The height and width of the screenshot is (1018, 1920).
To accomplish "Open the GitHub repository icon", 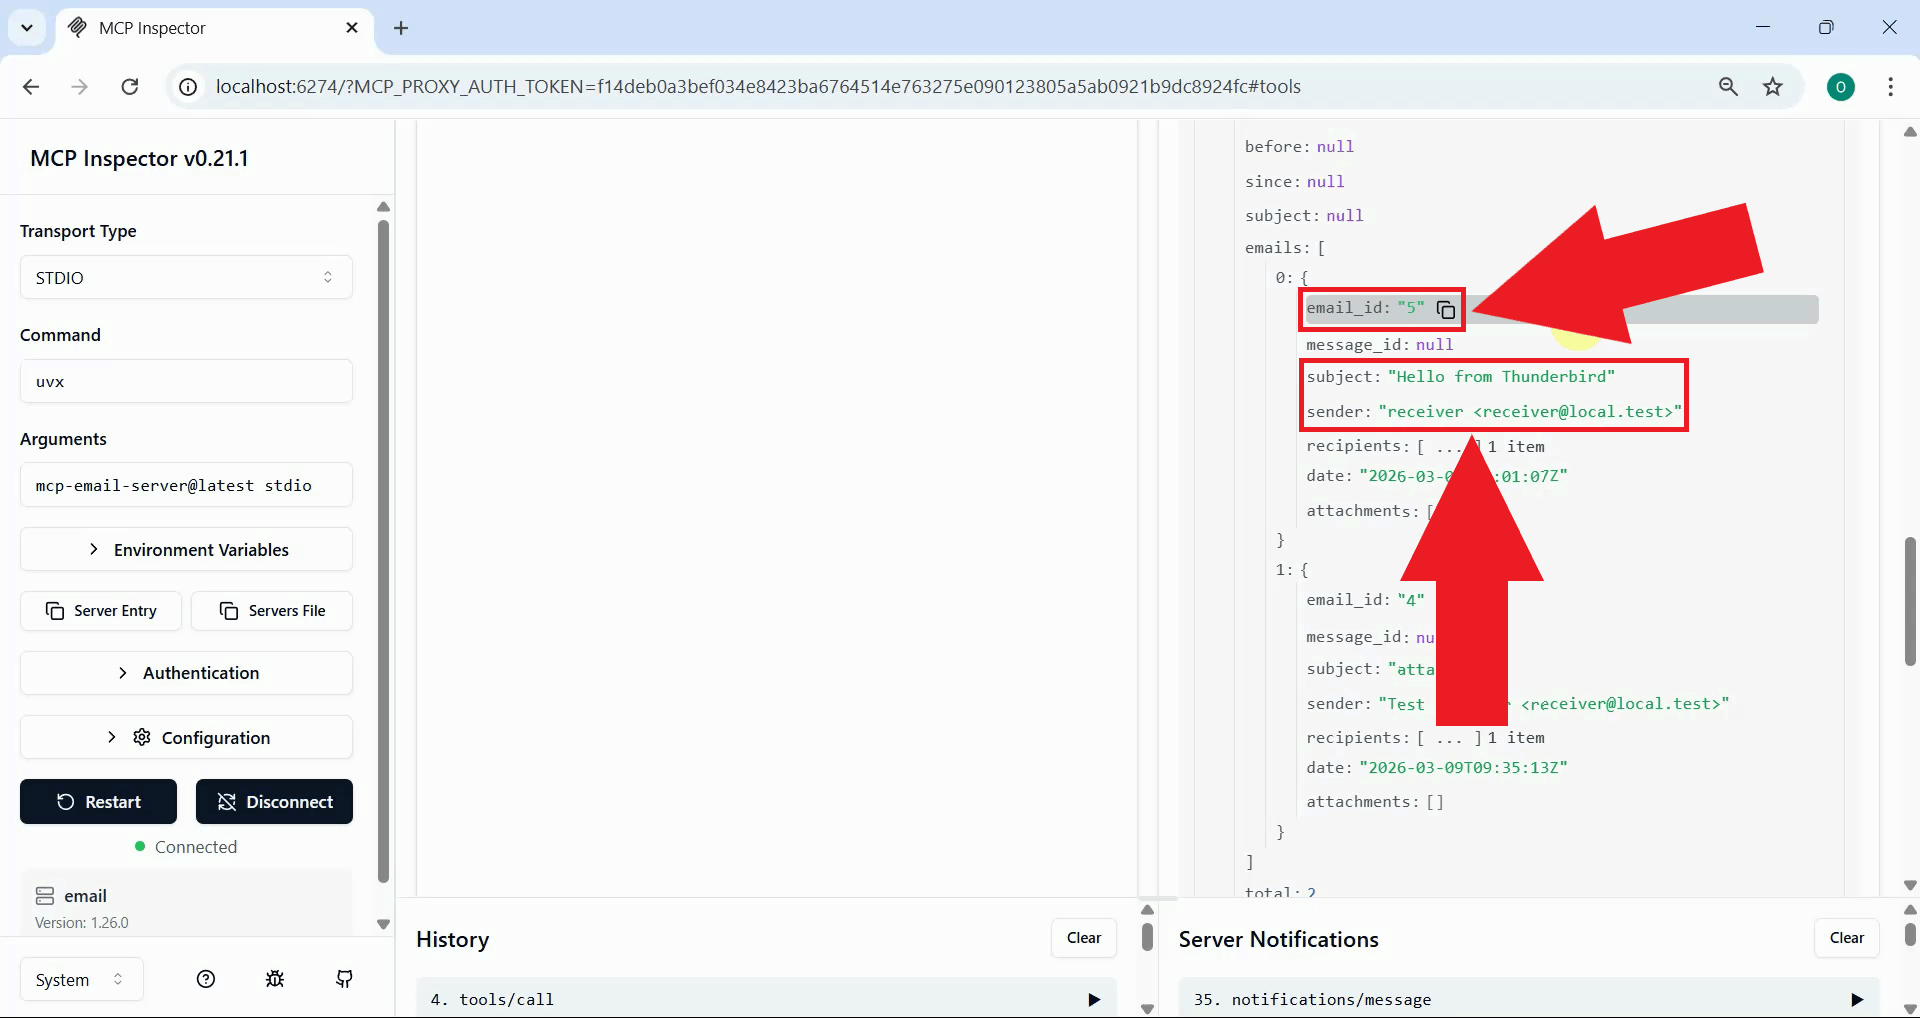I will pos(343,979).
